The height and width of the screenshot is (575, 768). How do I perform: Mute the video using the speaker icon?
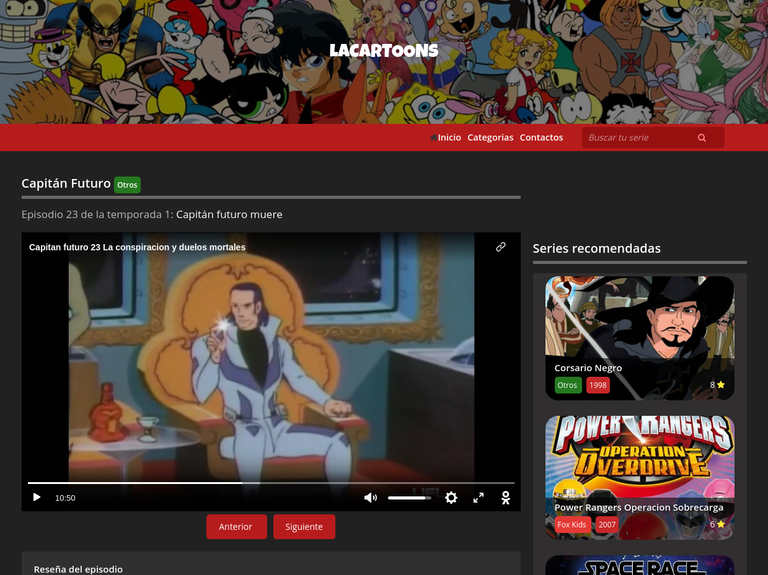point(370,498)
